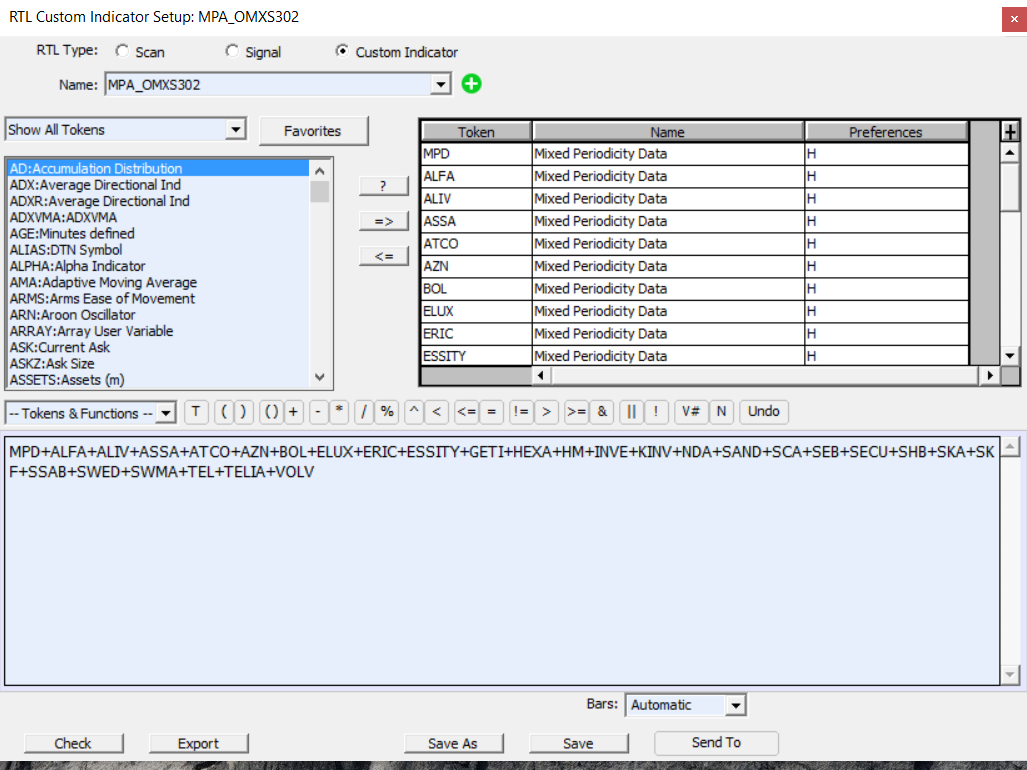
Task: Select Custom Indicator radio button
Action: tap(342, 51)
